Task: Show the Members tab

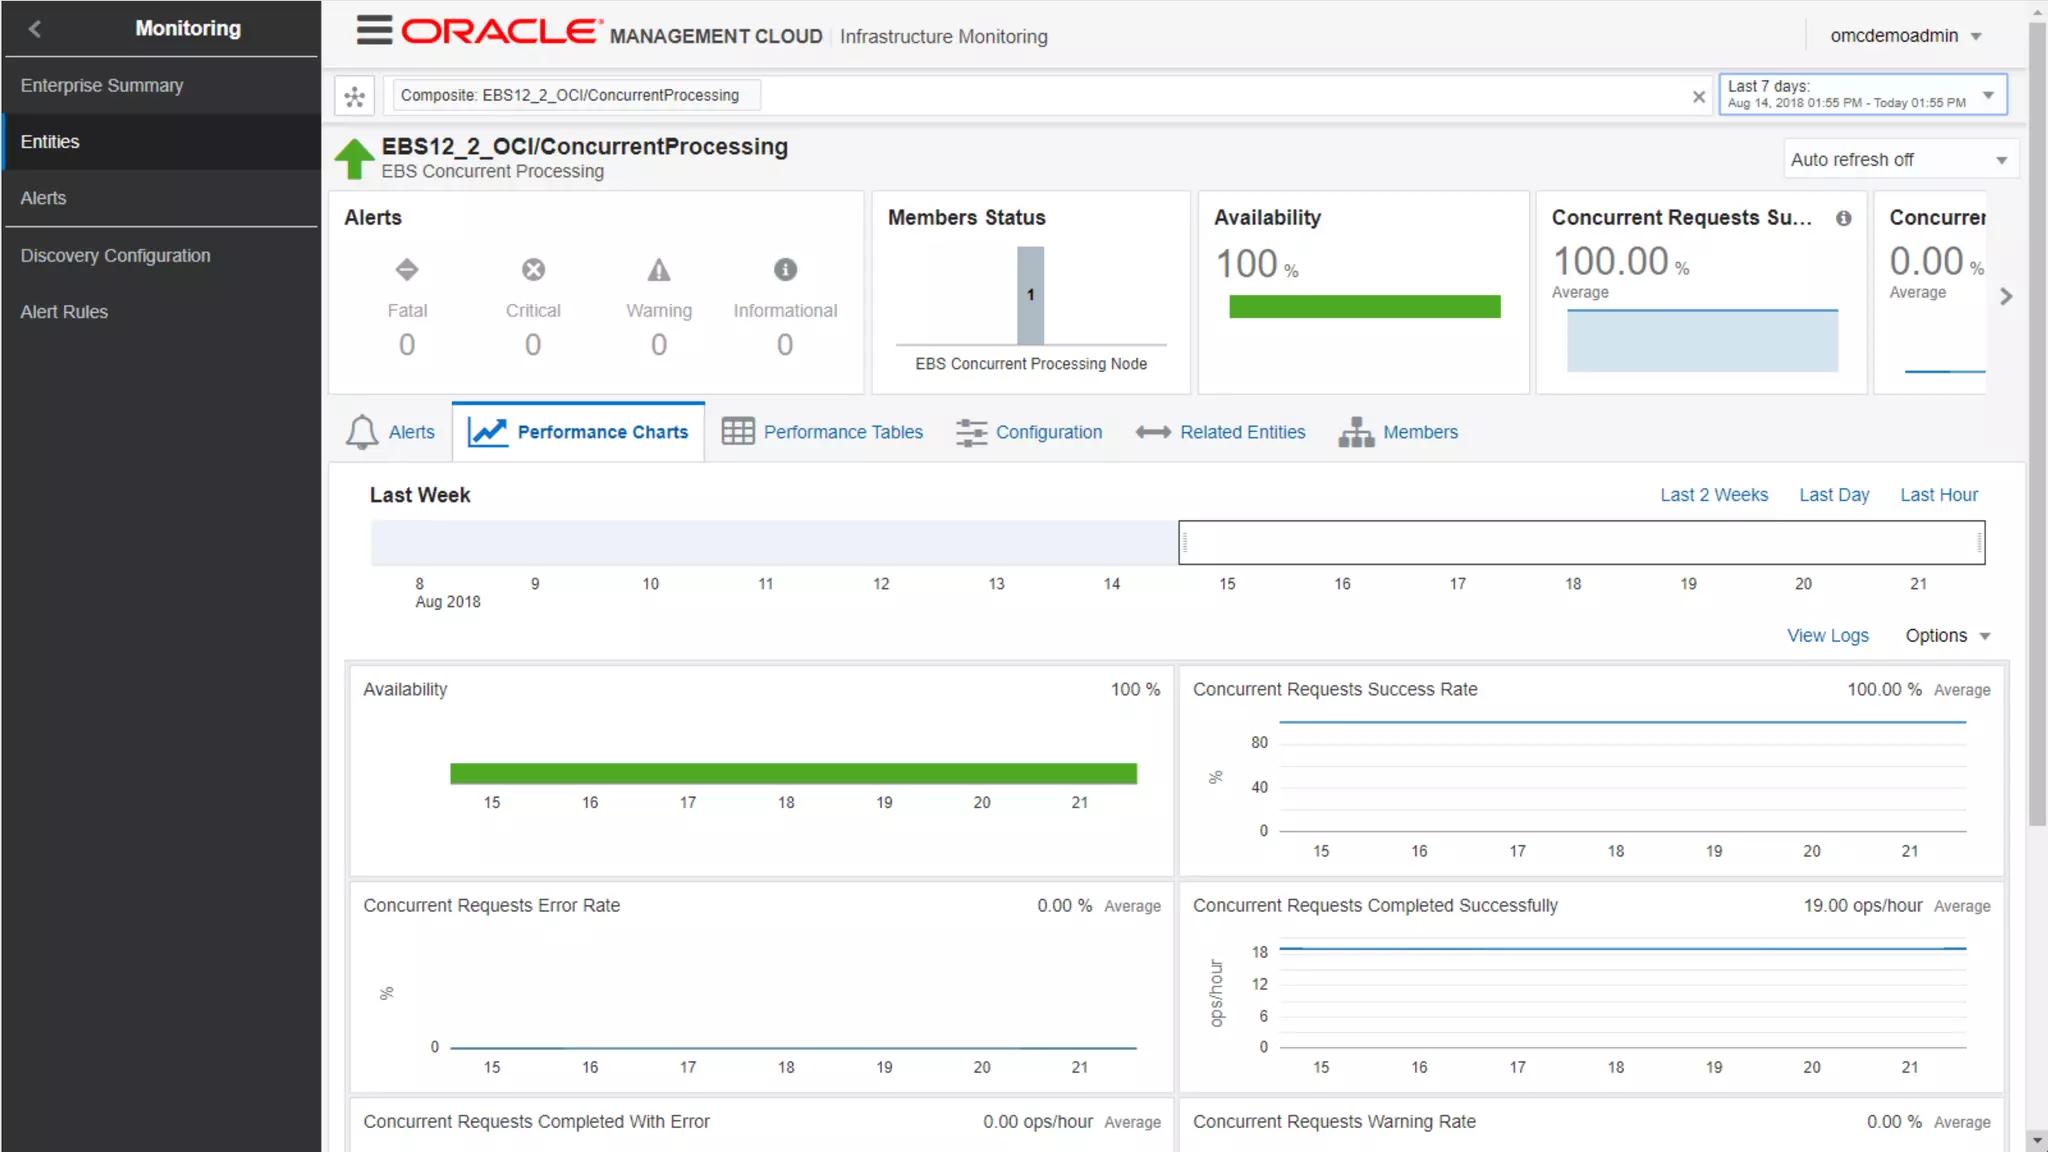Action: click(1398, 432)
